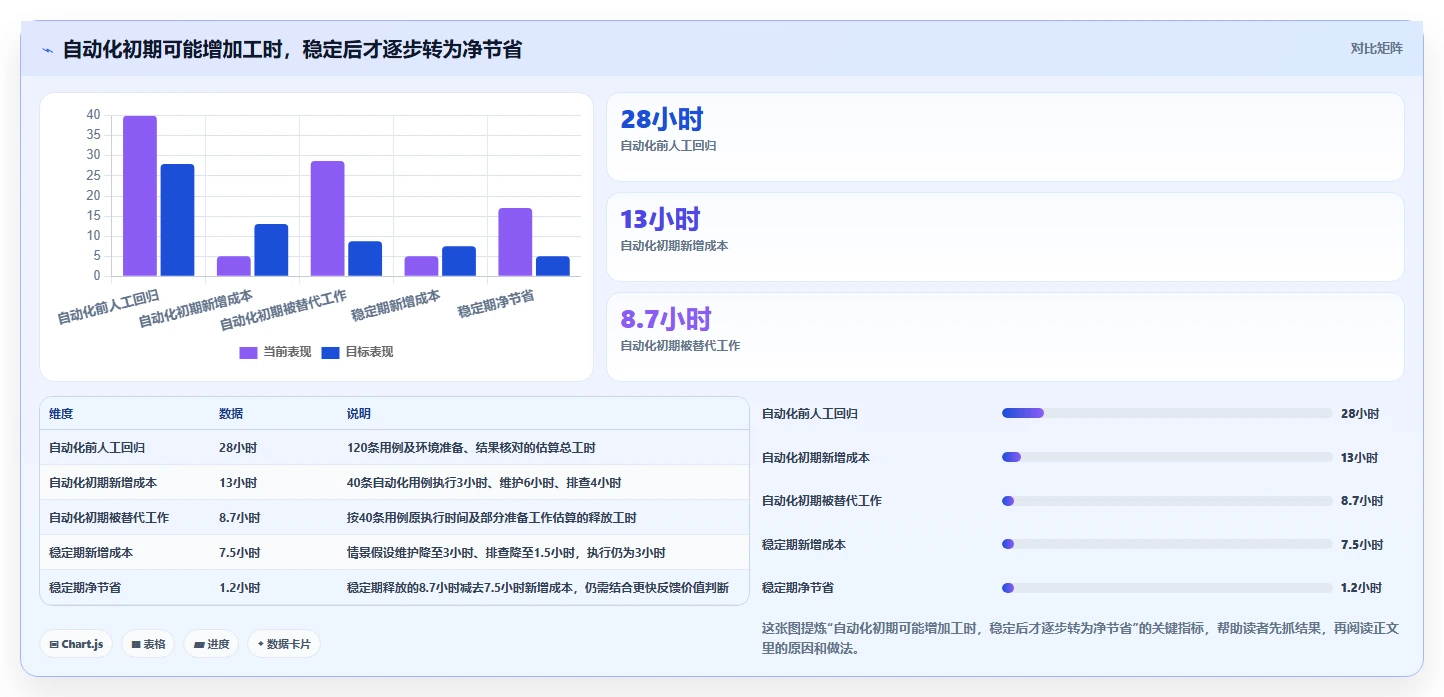
Task: Click the progress bar for 自动化初期被替代工作
Action: tap(1167, 501)
